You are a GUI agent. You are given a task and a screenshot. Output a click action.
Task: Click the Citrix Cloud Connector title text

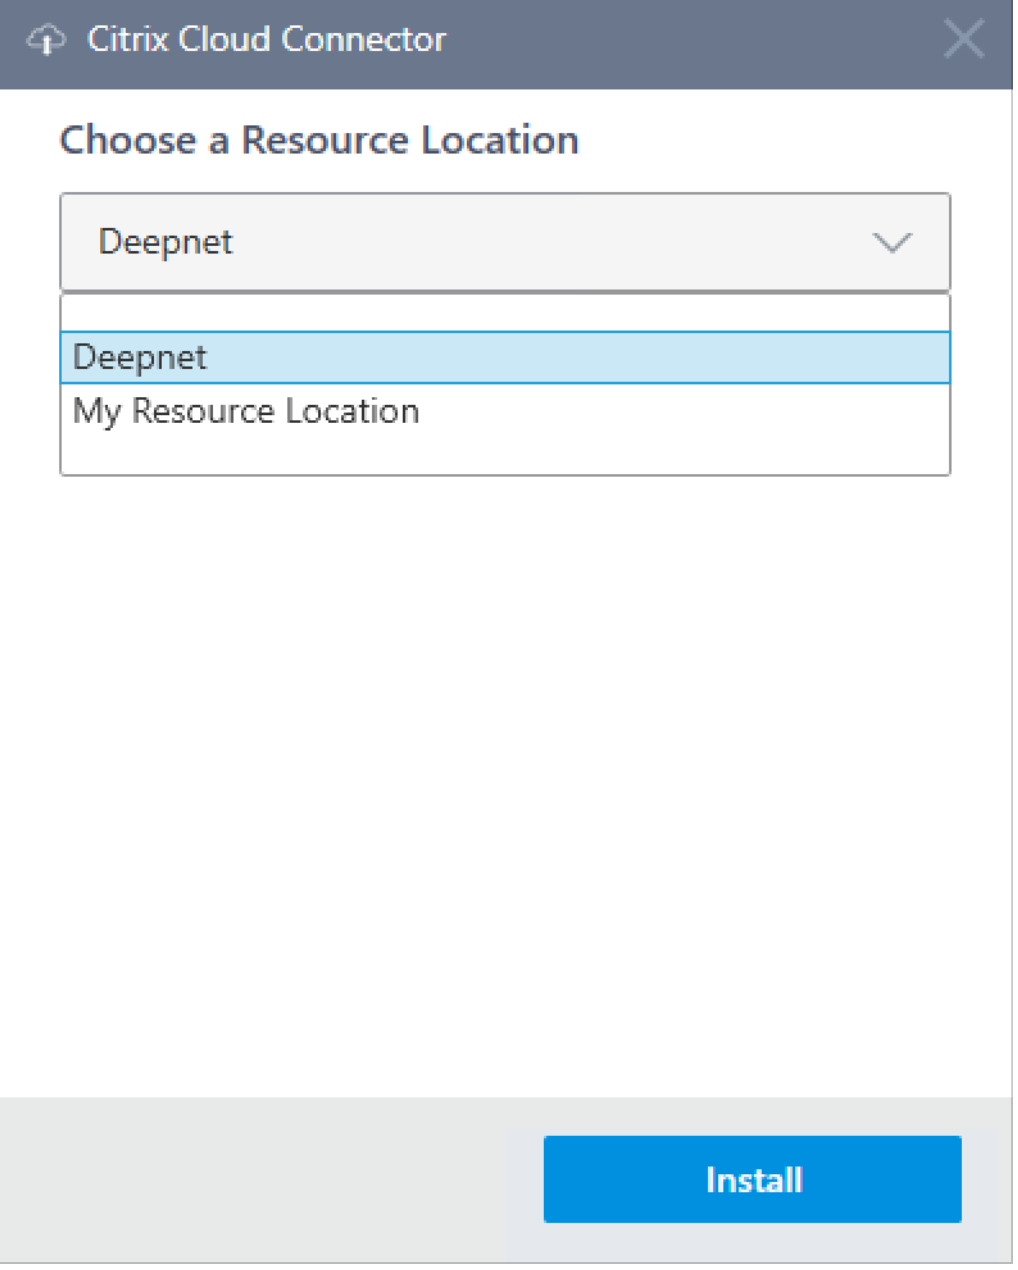pyautogui.click(x=266, y=40)
